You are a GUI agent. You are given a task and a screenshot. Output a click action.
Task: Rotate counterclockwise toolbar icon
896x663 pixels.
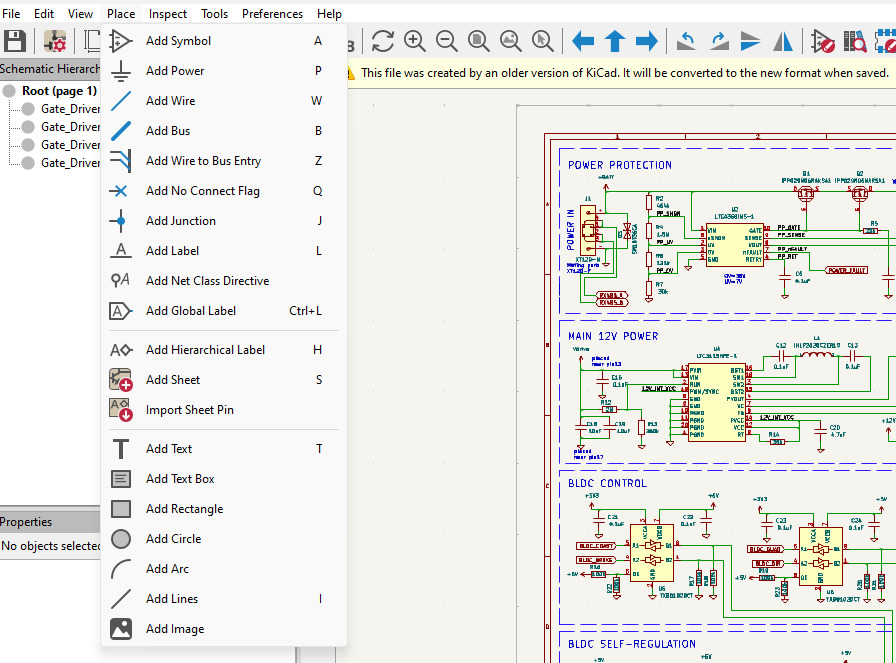[x=686, y=41]
